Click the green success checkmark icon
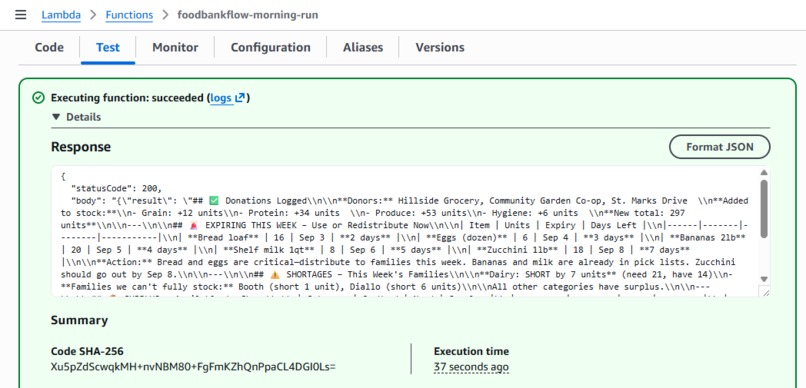This screenshot has height=388, width=806. (38, 98)
